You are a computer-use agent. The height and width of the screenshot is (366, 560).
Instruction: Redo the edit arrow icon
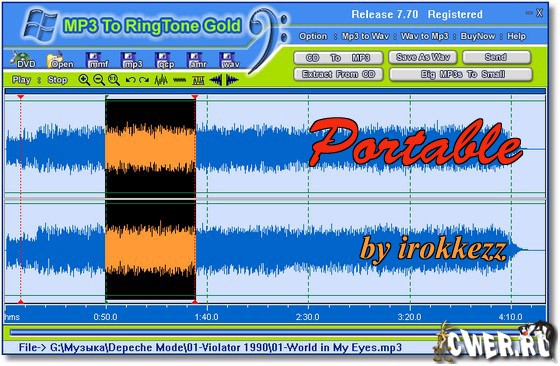[144, 80]
